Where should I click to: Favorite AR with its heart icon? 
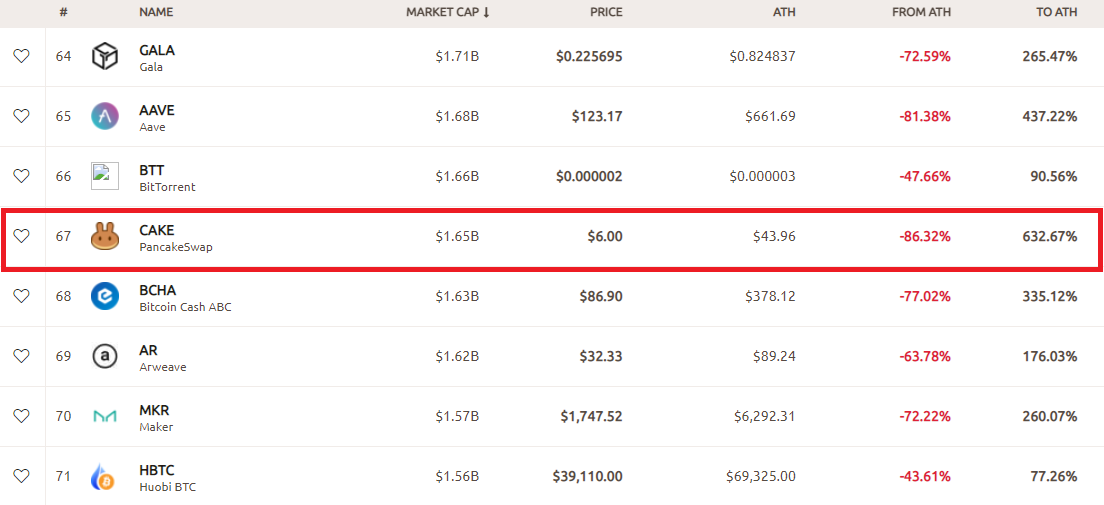22,356
